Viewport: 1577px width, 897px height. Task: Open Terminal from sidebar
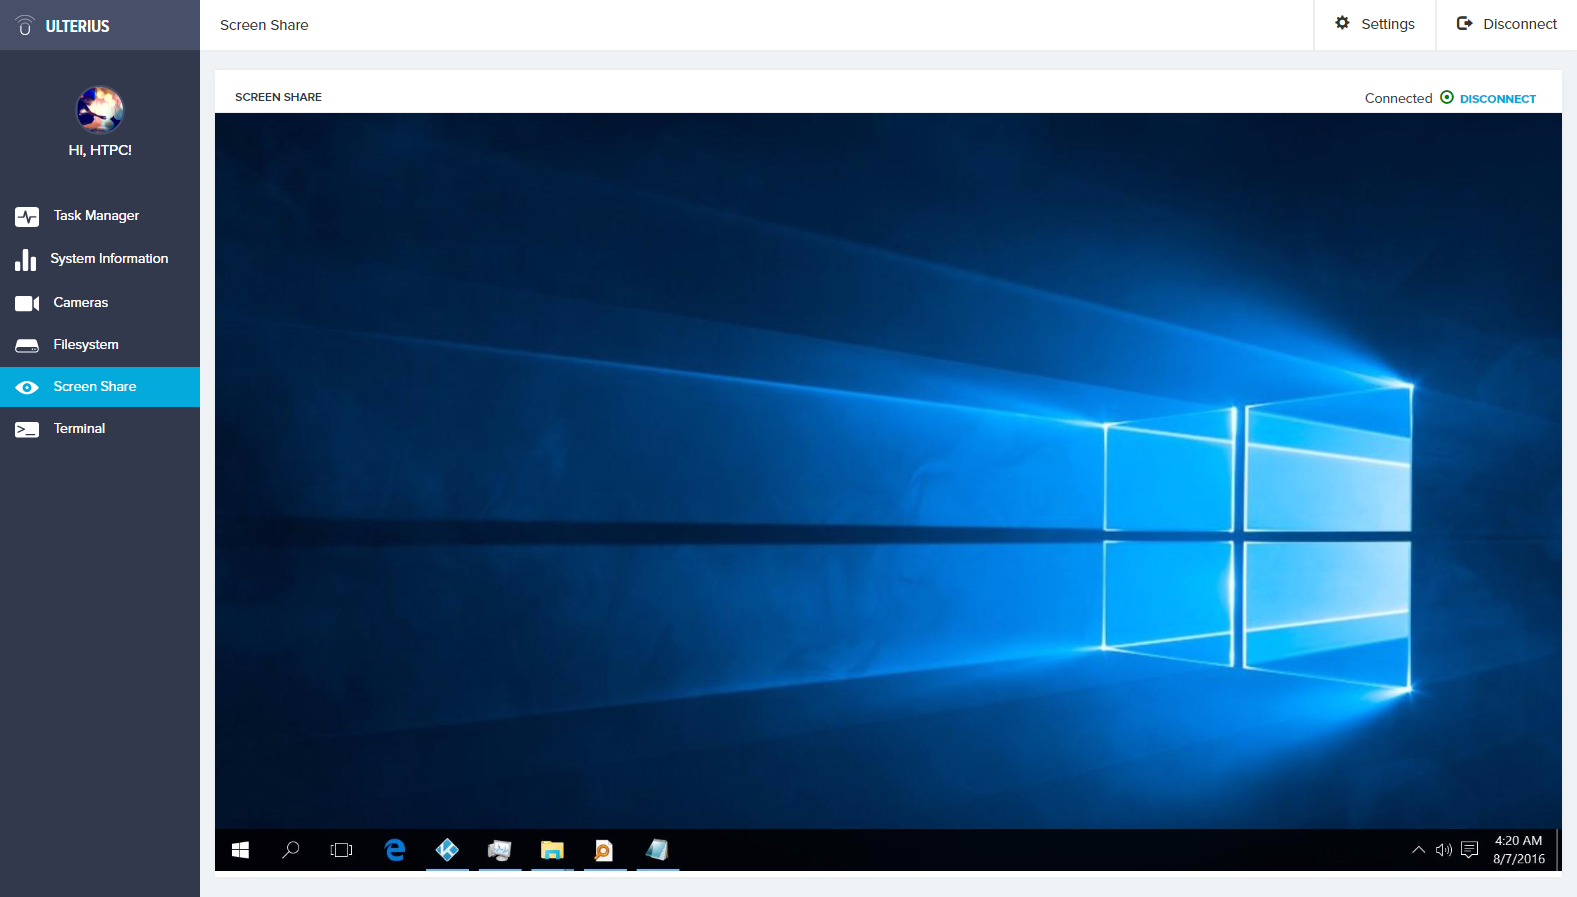point(100,429)
